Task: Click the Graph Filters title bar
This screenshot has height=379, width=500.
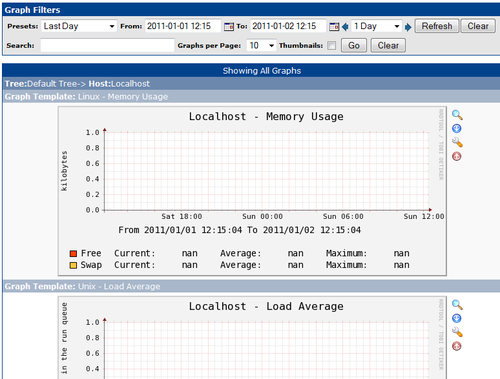Action: (x=251, y=10)
